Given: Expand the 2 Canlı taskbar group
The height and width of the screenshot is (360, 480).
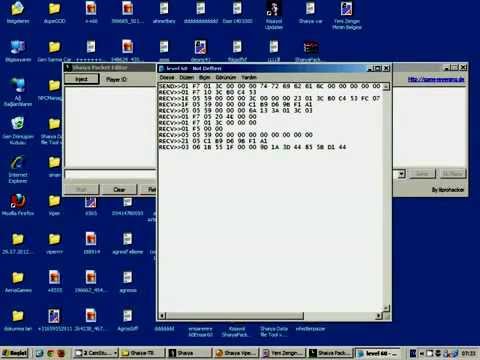Looking at the screenshot, I should (x=95, y=353).
